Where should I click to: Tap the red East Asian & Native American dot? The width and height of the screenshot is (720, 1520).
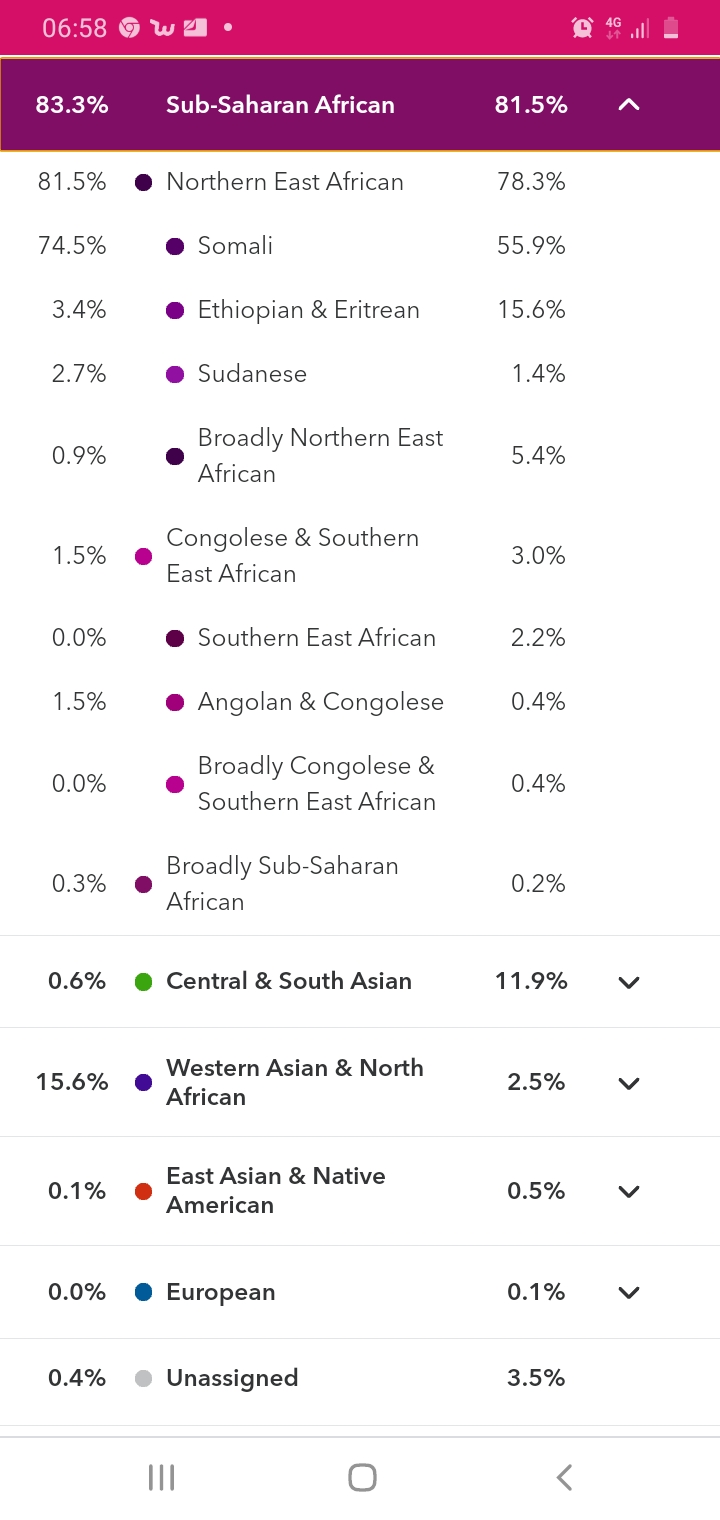[143, 1191]
